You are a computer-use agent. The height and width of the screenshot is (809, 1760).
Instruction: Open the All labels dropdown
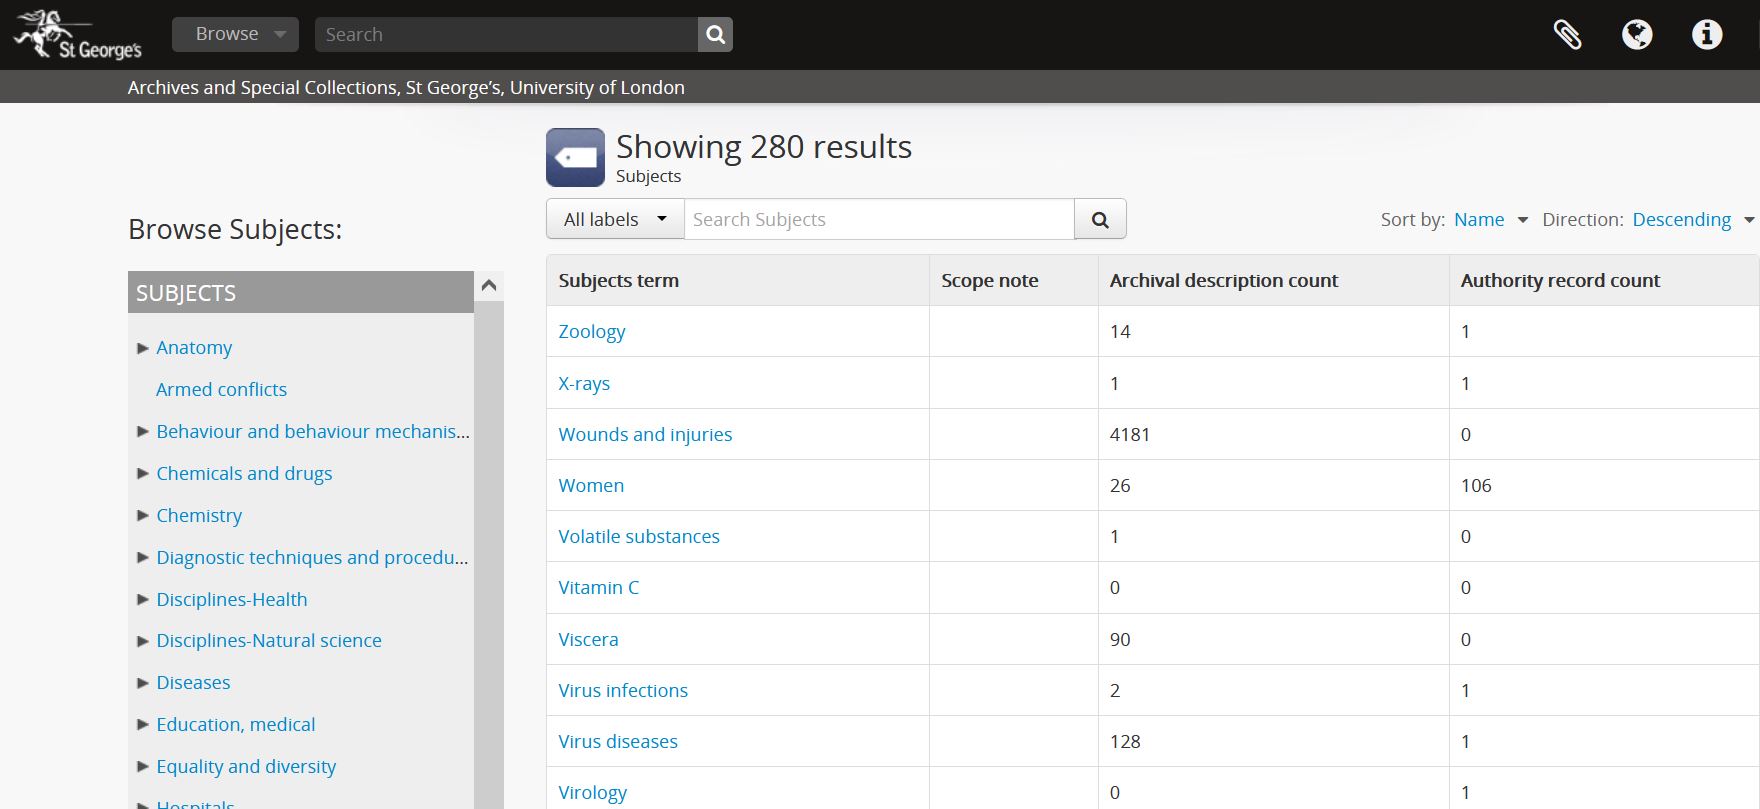coord(615,220)
